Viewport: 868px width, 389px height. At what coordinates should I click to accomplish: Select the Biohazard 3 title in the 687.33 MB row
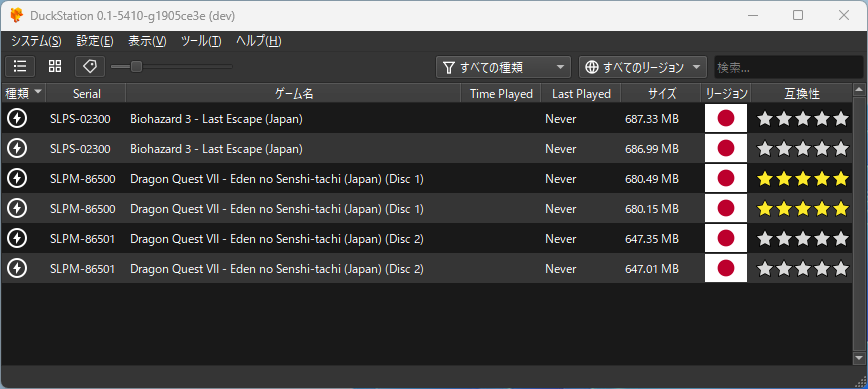pyautogui.click(x=216, y=118)
